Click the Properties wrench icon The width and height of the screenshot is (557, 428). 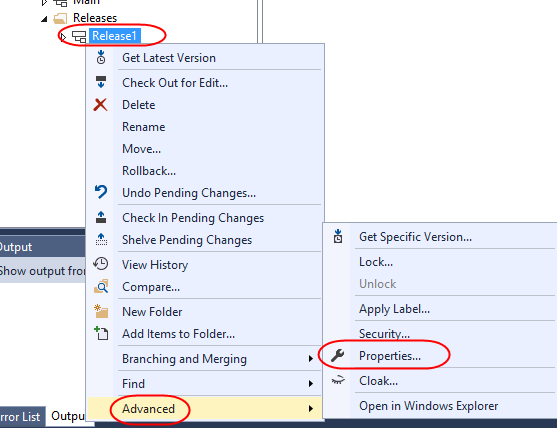[x=337, y=355]
